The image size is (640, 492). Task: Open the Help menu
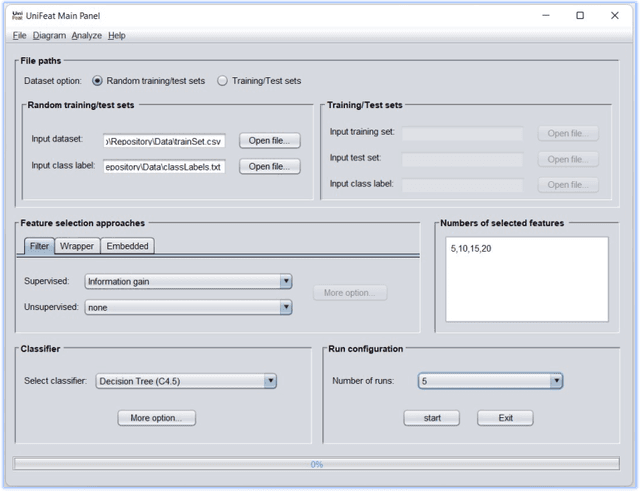coord(117,36)
